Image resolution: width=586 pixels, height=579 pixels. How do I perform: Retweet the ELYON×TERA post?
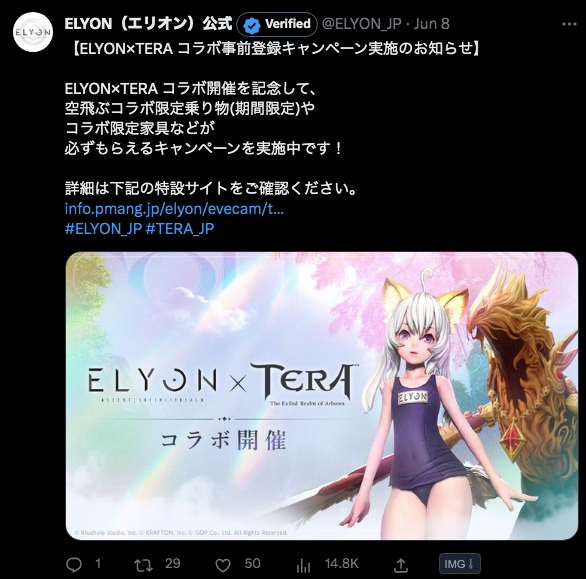tap(143, 565)
